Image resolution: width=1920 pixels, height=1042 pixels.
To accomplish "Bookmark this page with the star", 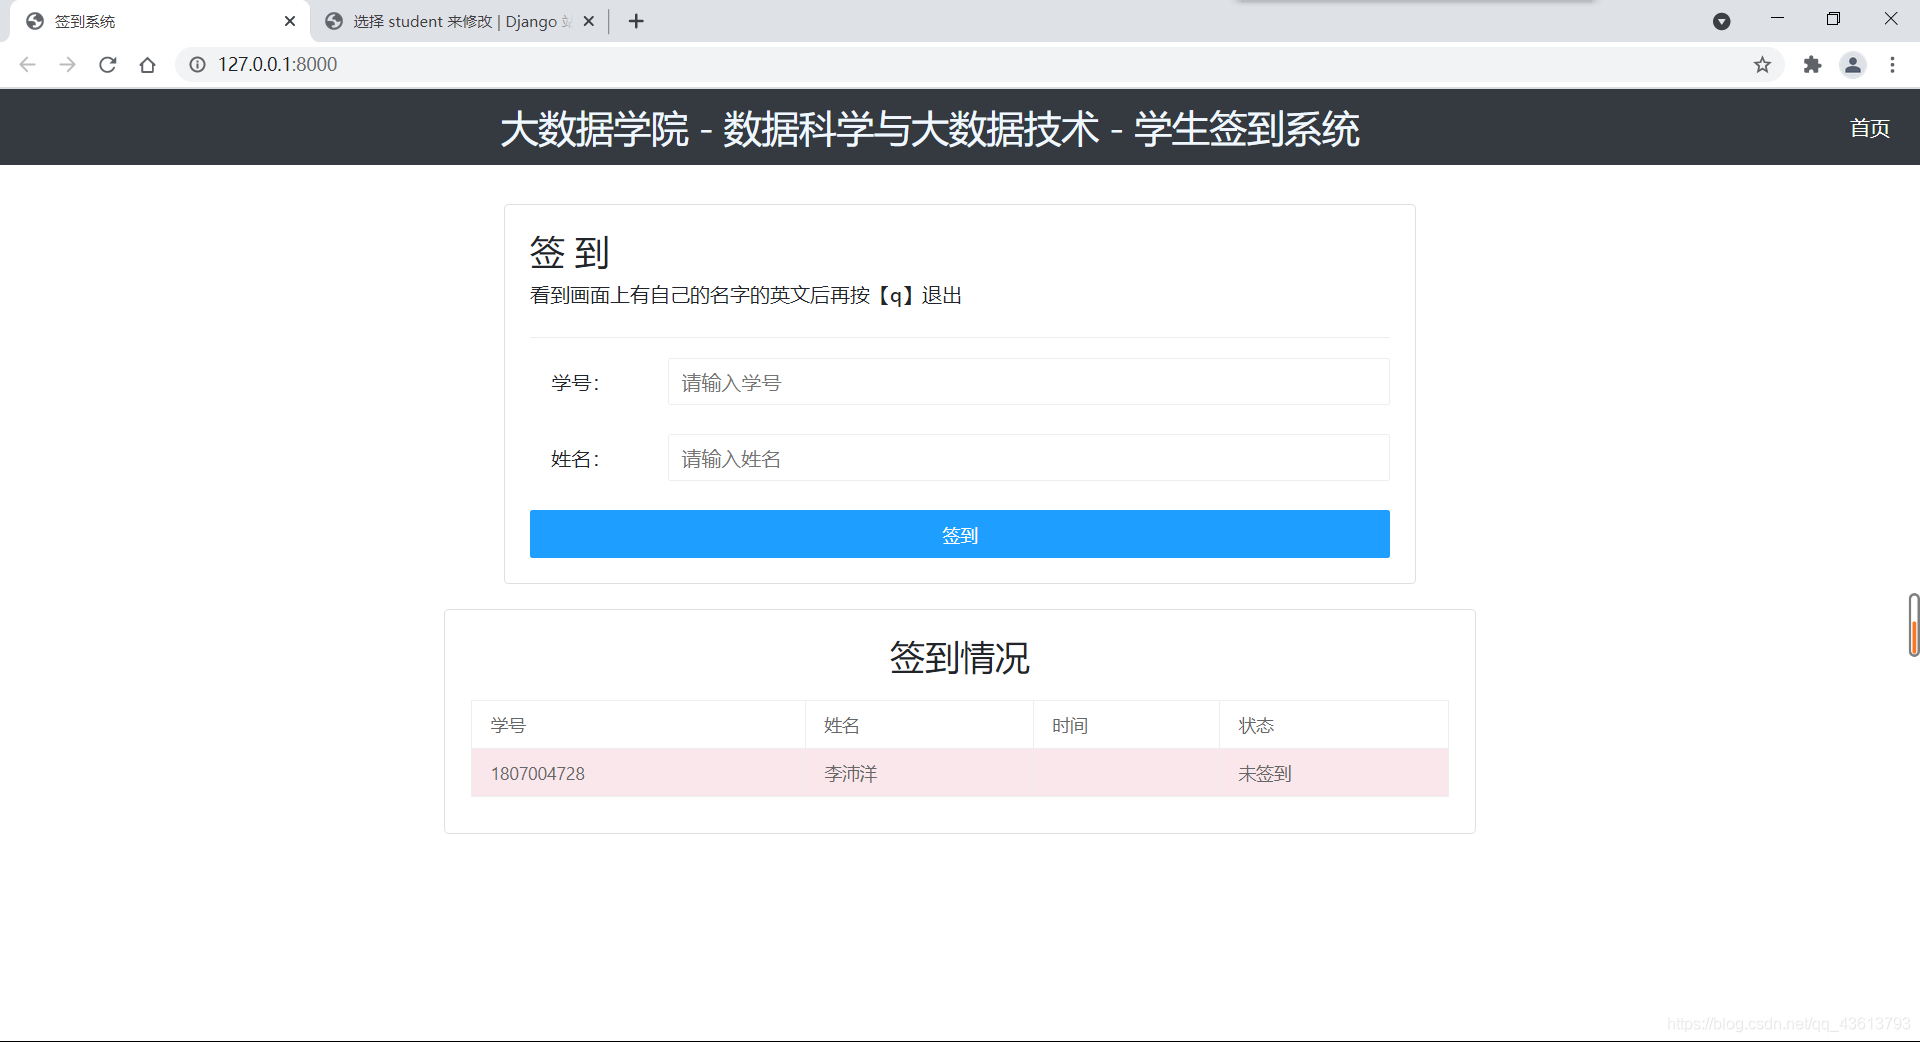I will 1762,65.
